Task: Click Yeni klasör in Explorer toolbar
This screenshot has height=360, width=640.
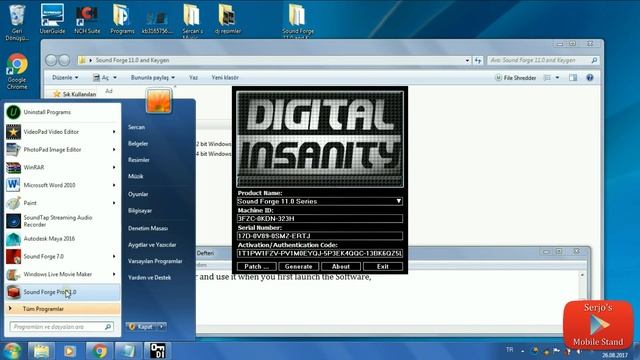Action: coord(225,78)
